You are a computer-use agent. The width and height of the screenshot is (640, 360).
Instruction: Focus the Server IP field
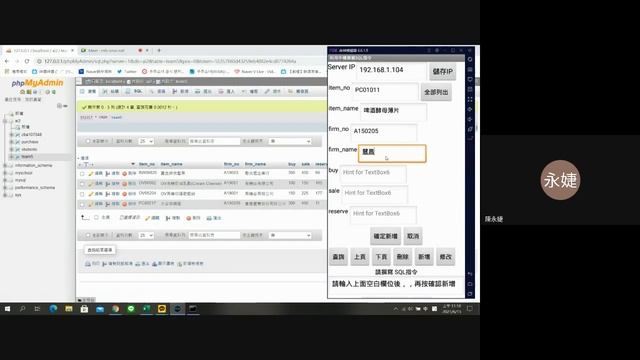(391, 70)
